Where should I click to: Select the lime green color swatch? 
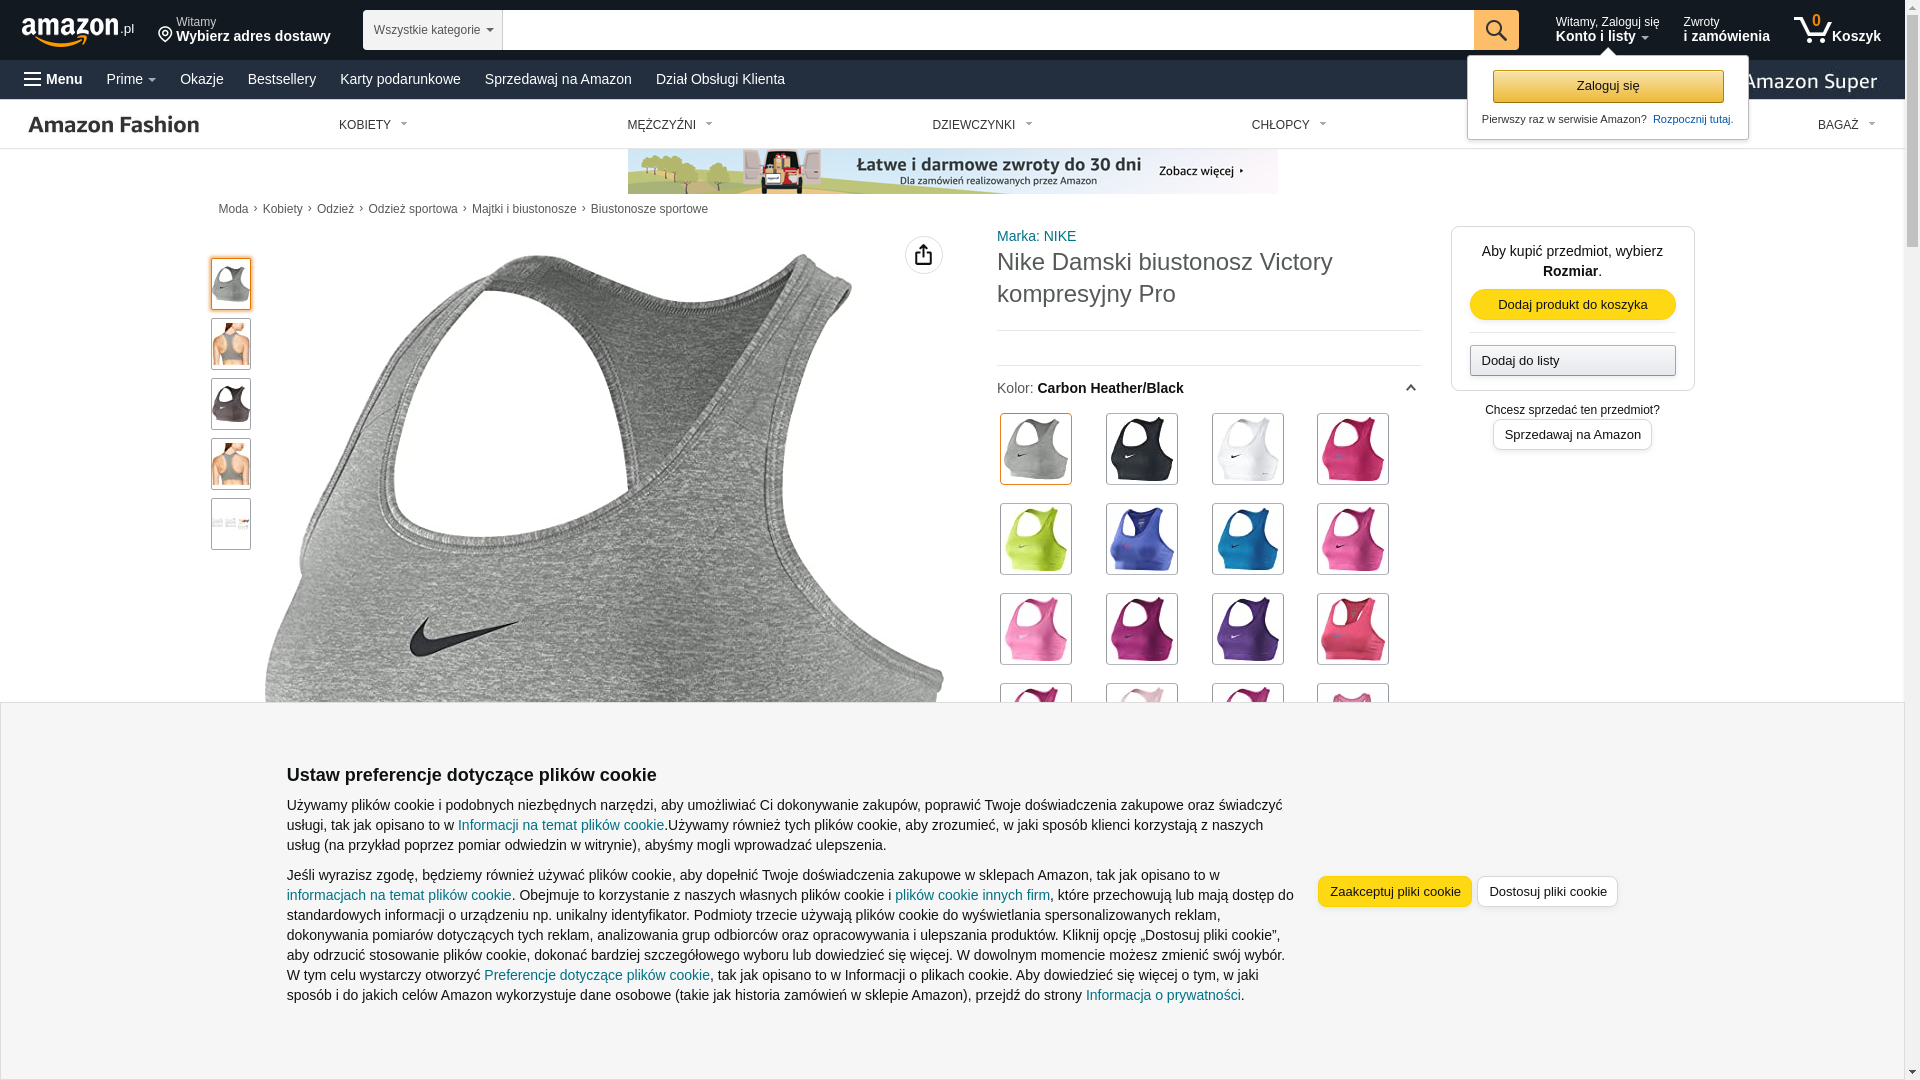pyautogui.click(x=1036, y=539)
